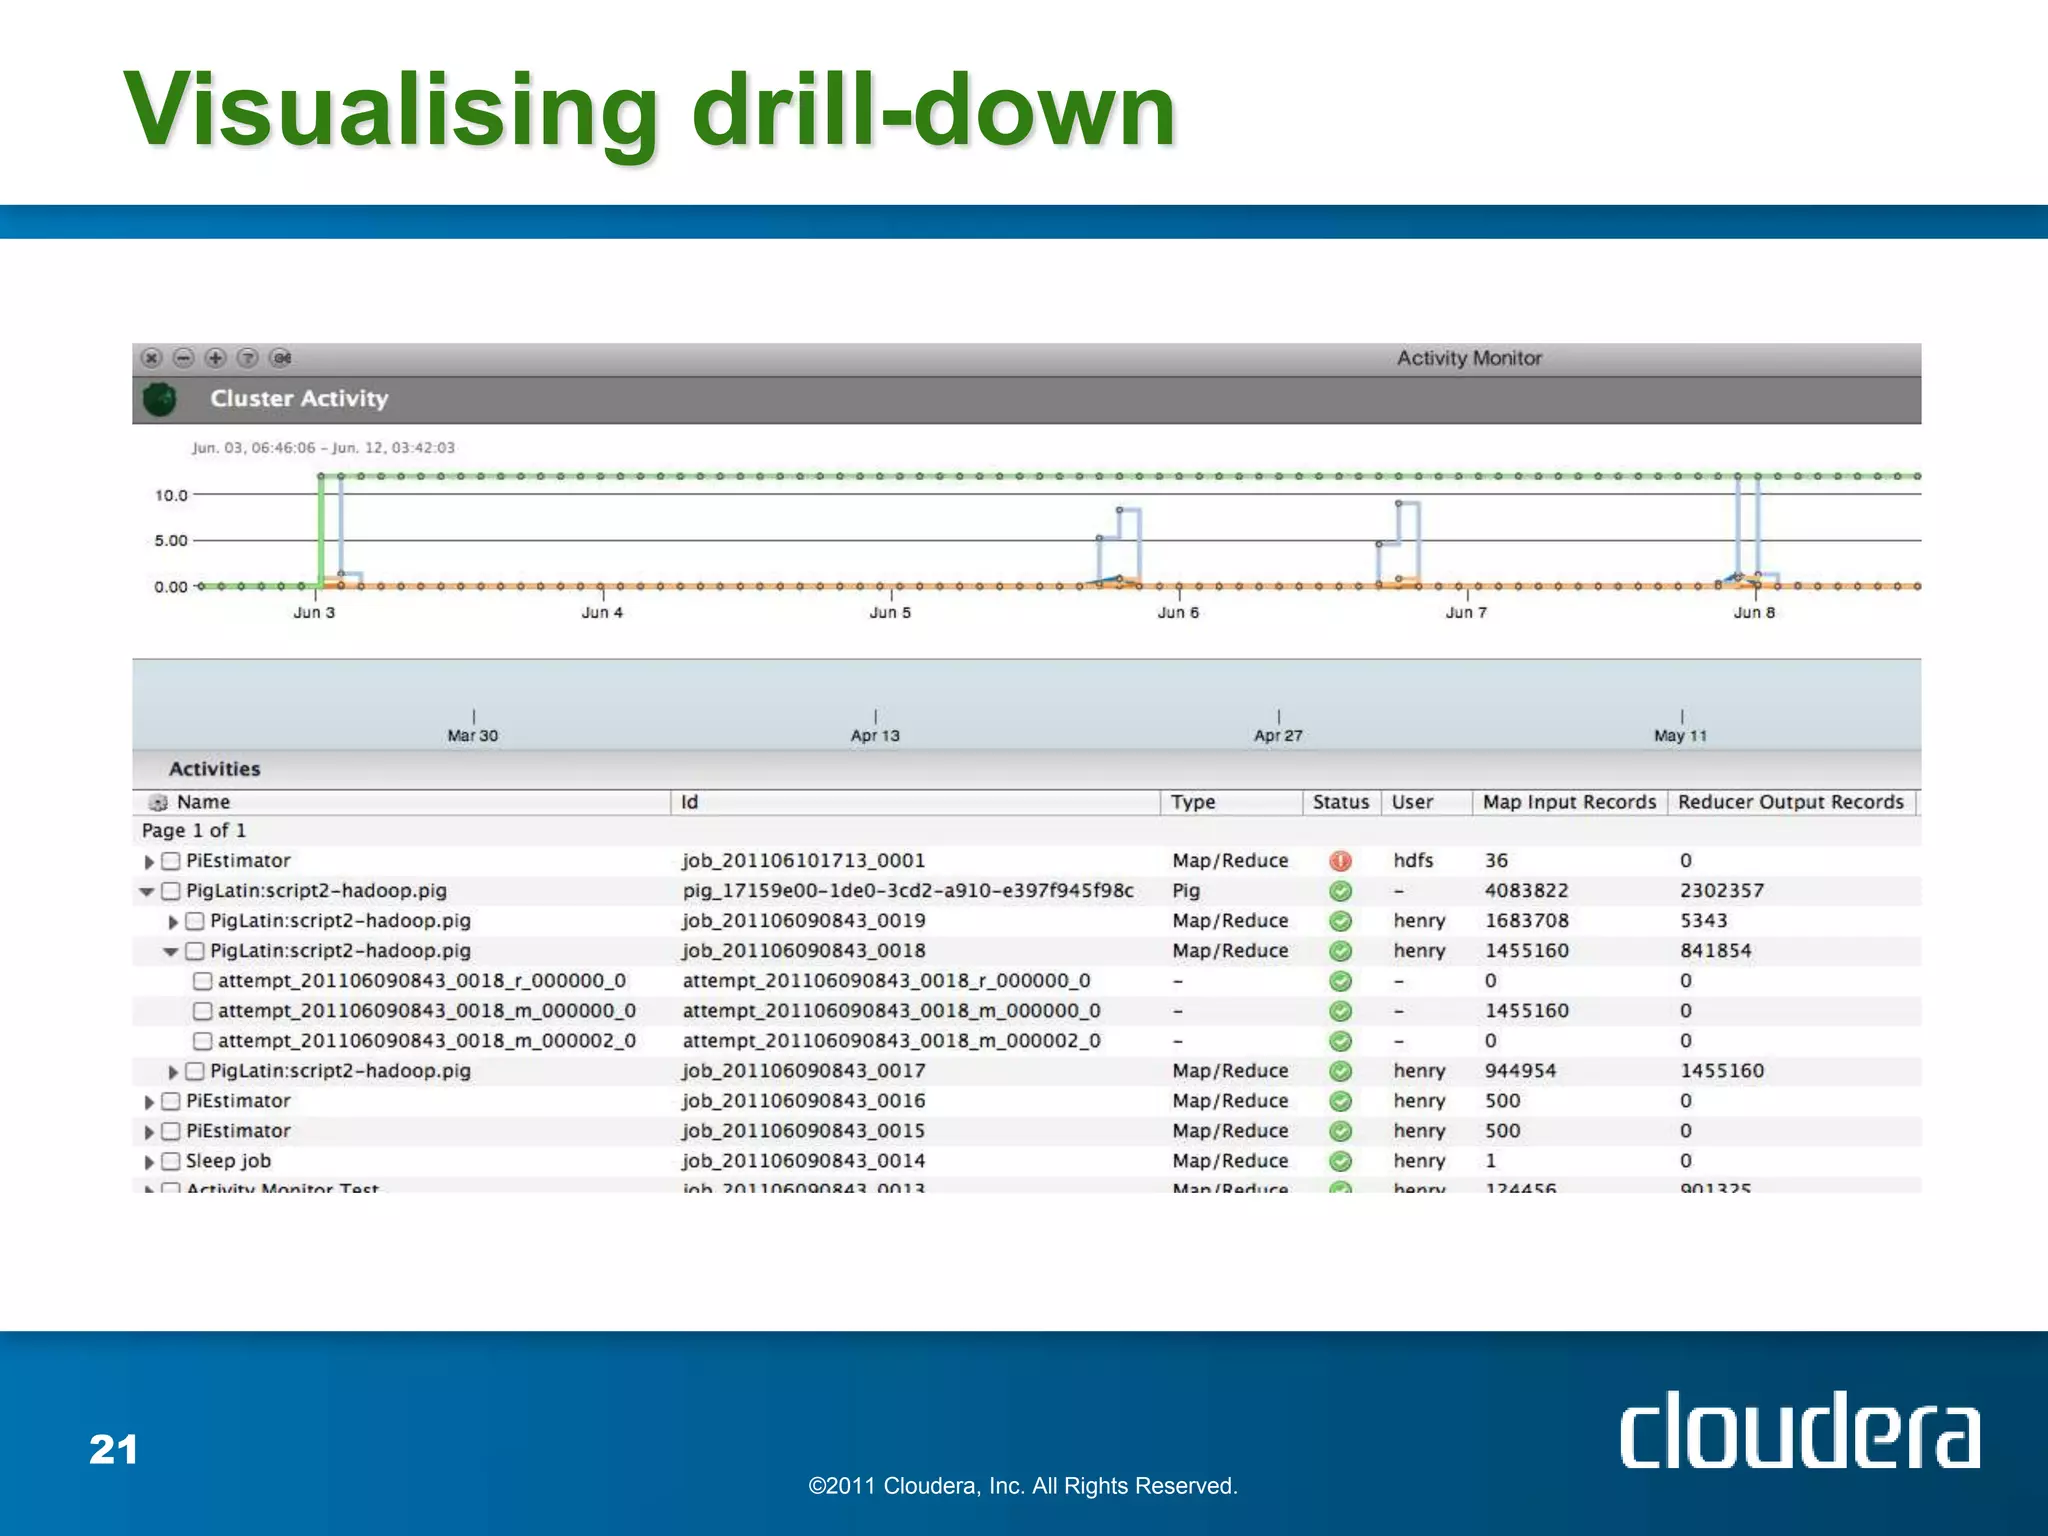Expand the Sleep job row
The width and height of the screenshot is (2048, 1536).
pos(149,1162)
